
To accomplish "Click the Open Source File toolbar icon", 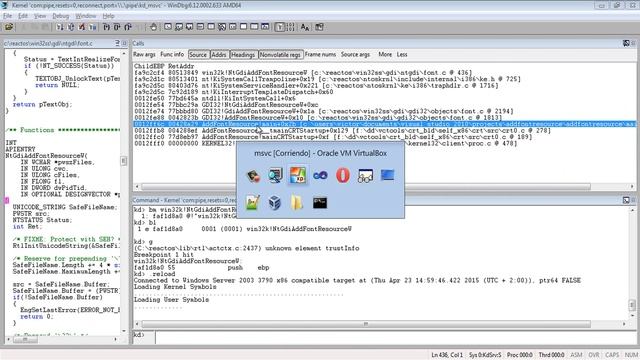I will point(9,27).
